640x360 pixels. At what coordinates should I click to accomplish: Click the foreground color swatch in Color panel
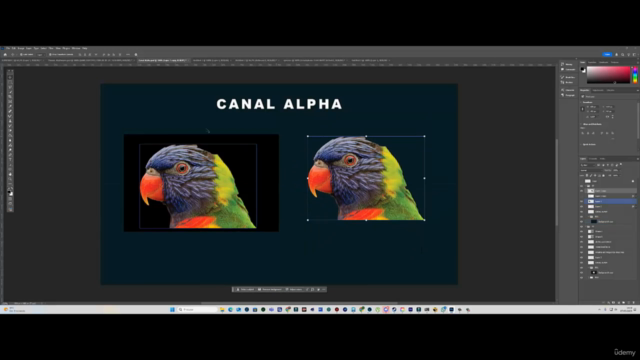pyautogui.click(x=582, y=69)
